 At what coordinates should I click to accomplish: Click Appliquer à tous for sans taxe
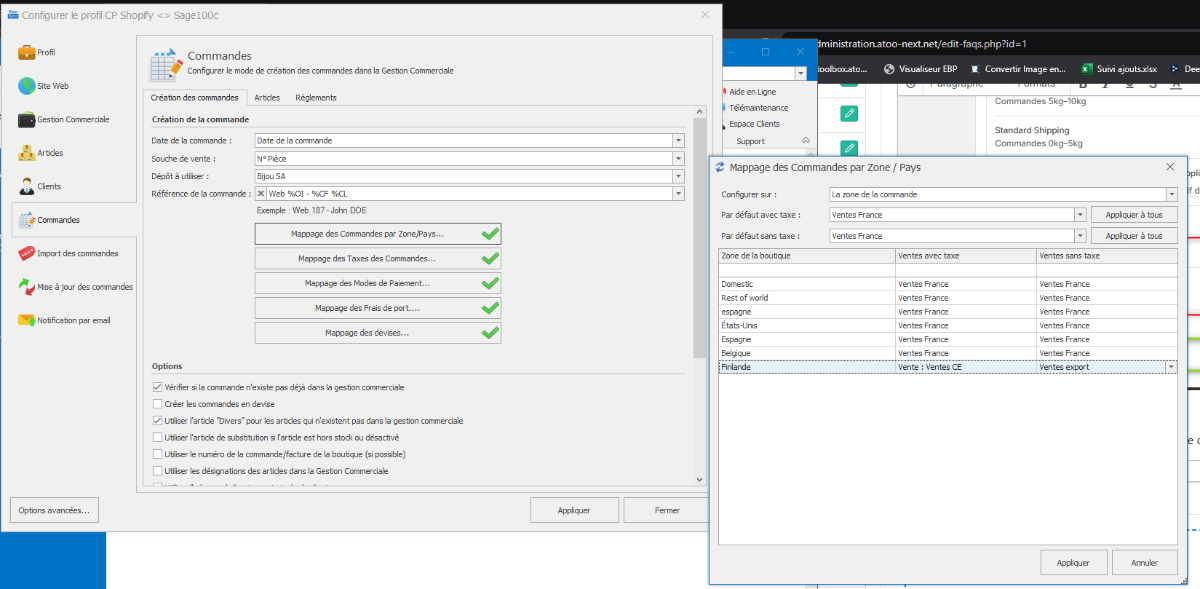(1133, 236)
